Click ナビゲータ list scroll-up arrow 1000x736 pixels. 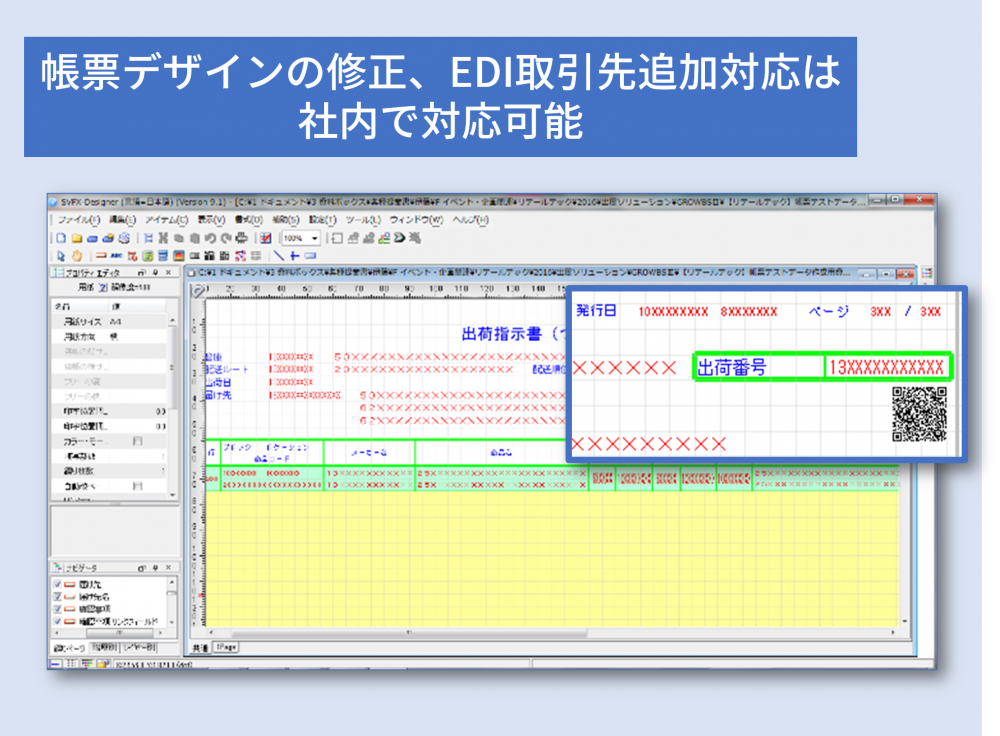coord(172,583)
